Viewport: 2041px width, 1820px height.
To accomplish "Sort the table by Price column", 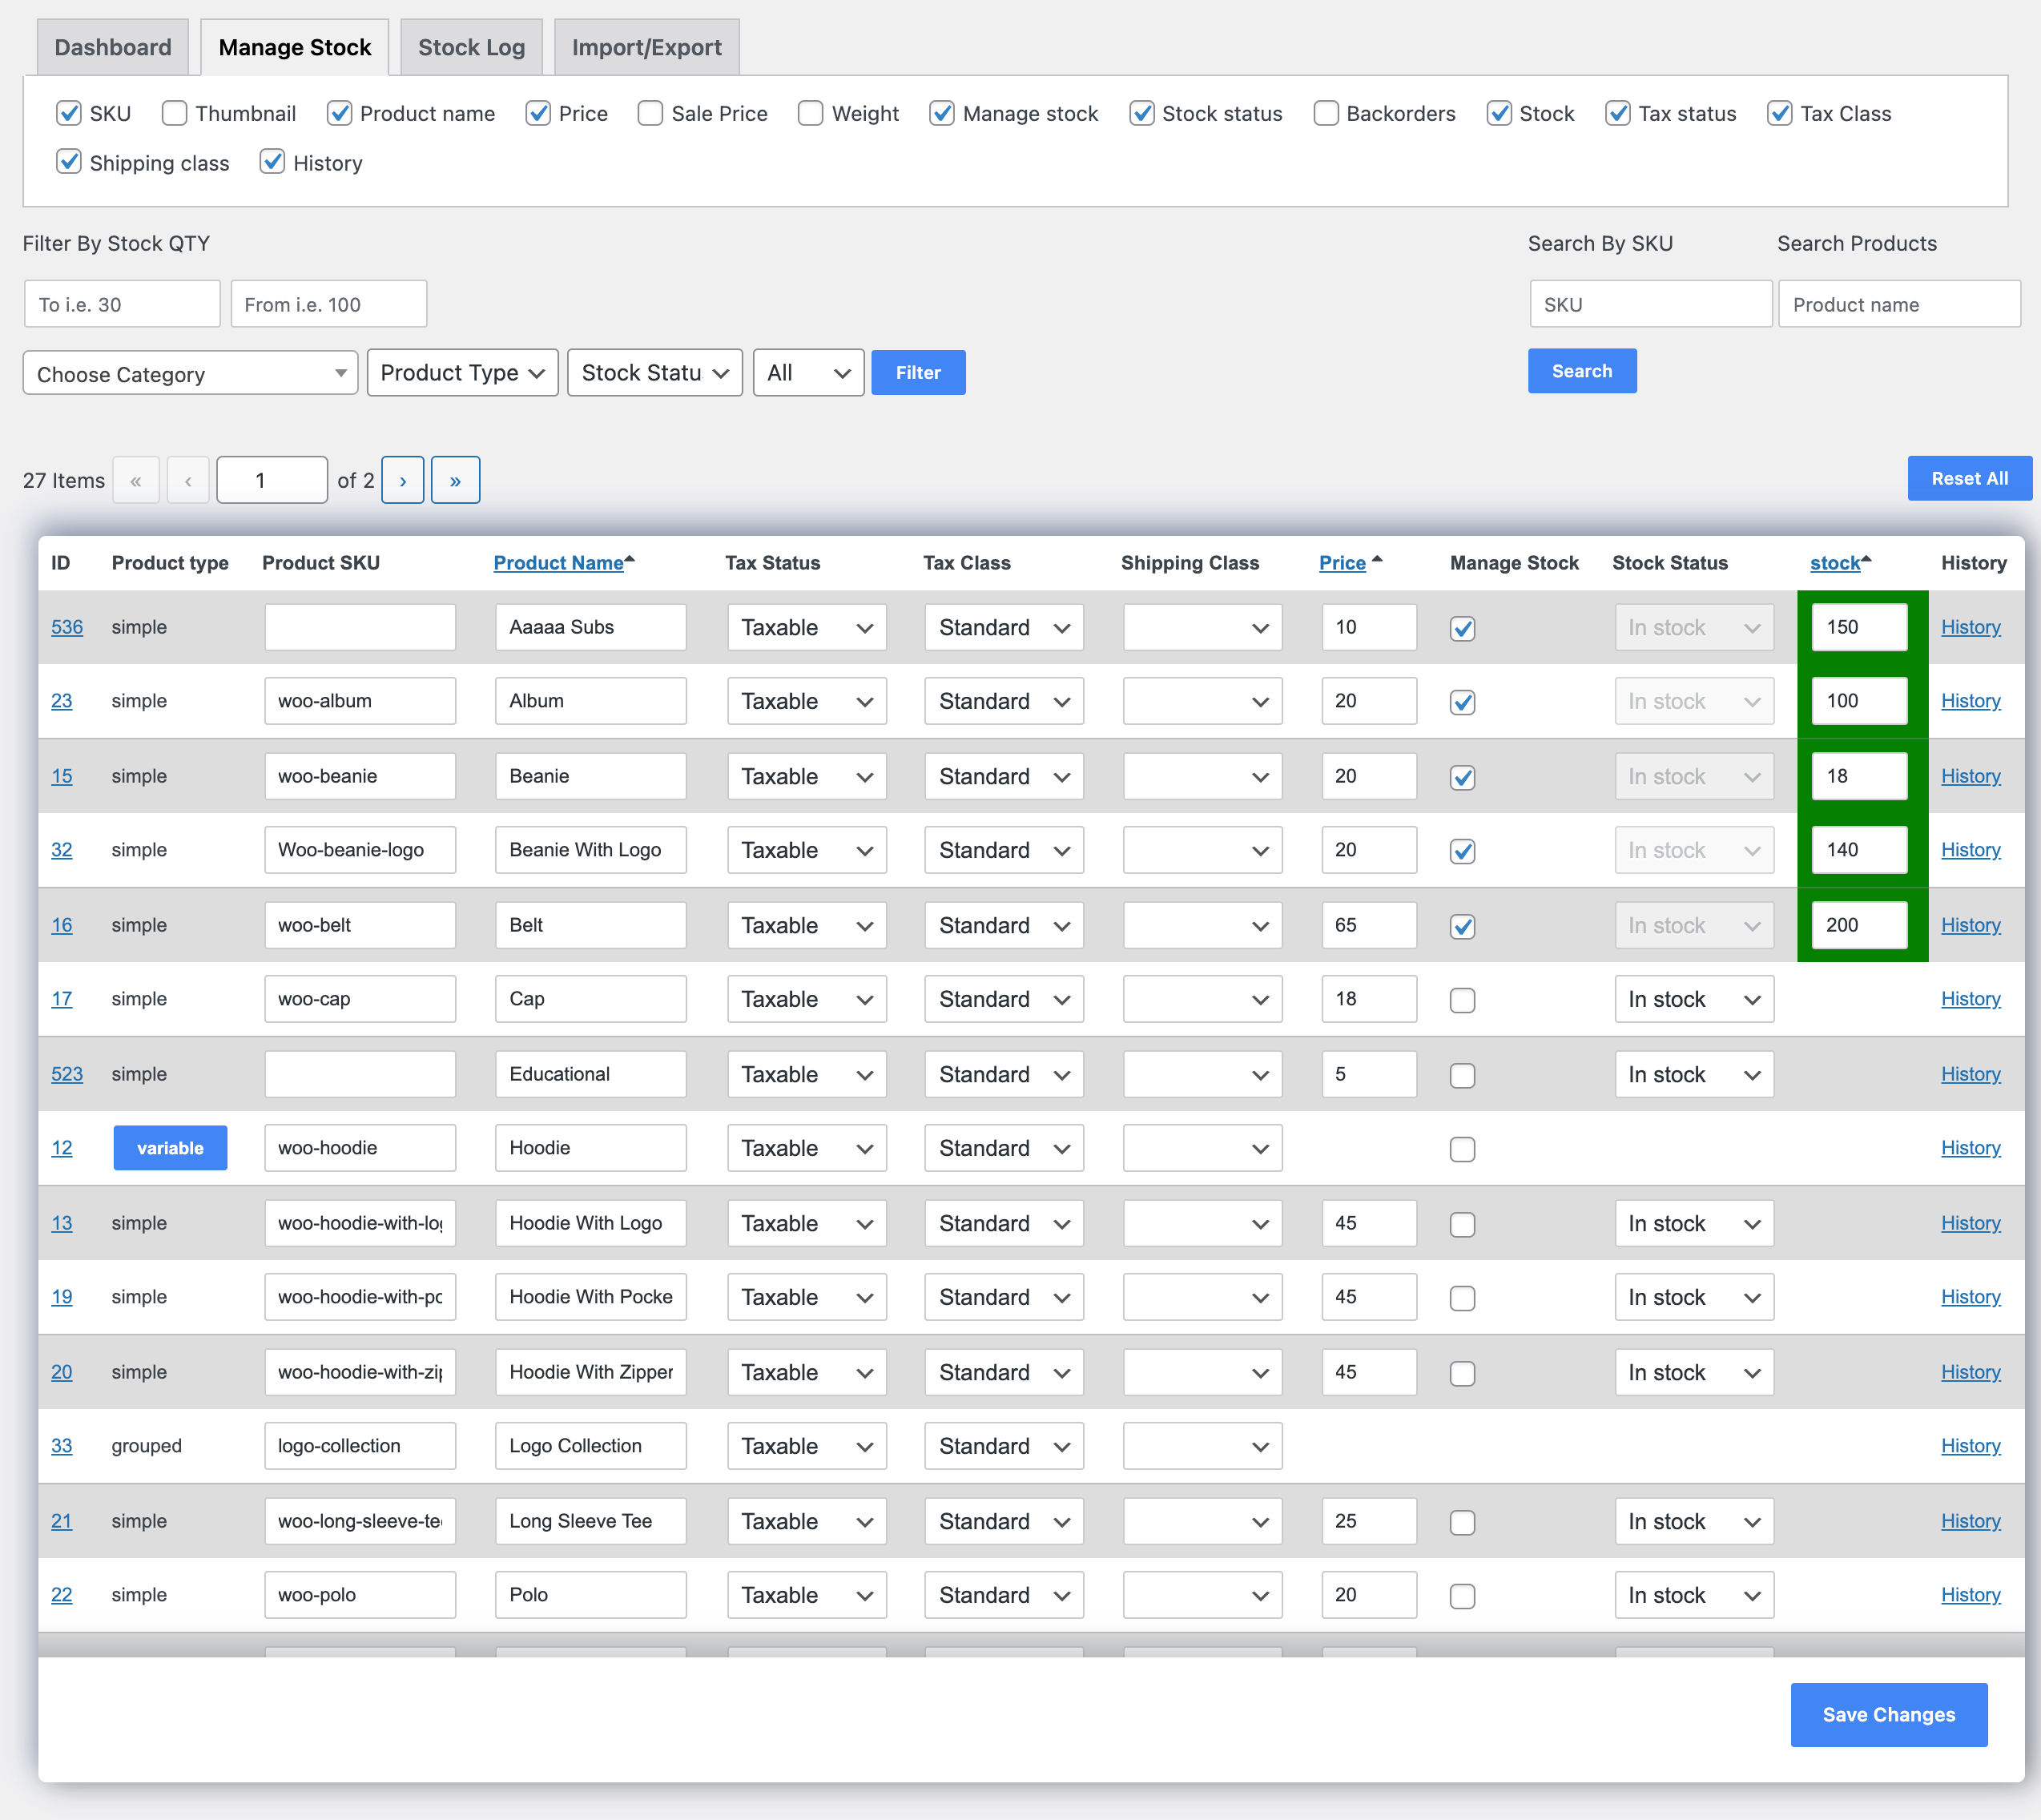I will (1342, 562).
